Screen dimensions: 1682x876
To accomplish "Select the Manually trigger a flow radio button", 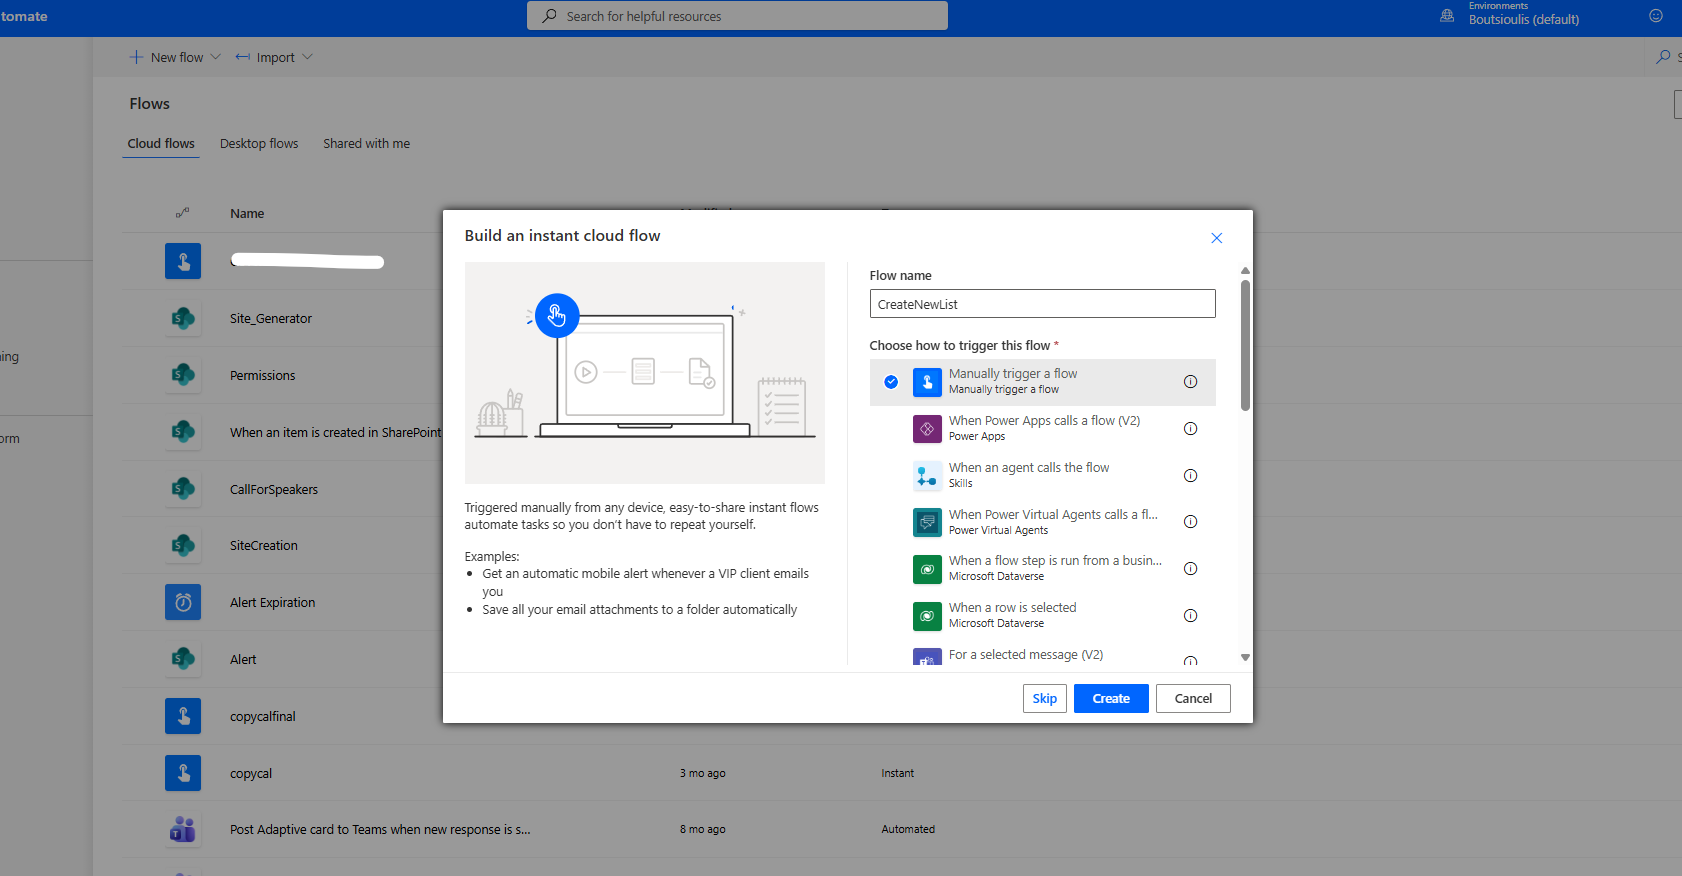I will click(891, 382).
